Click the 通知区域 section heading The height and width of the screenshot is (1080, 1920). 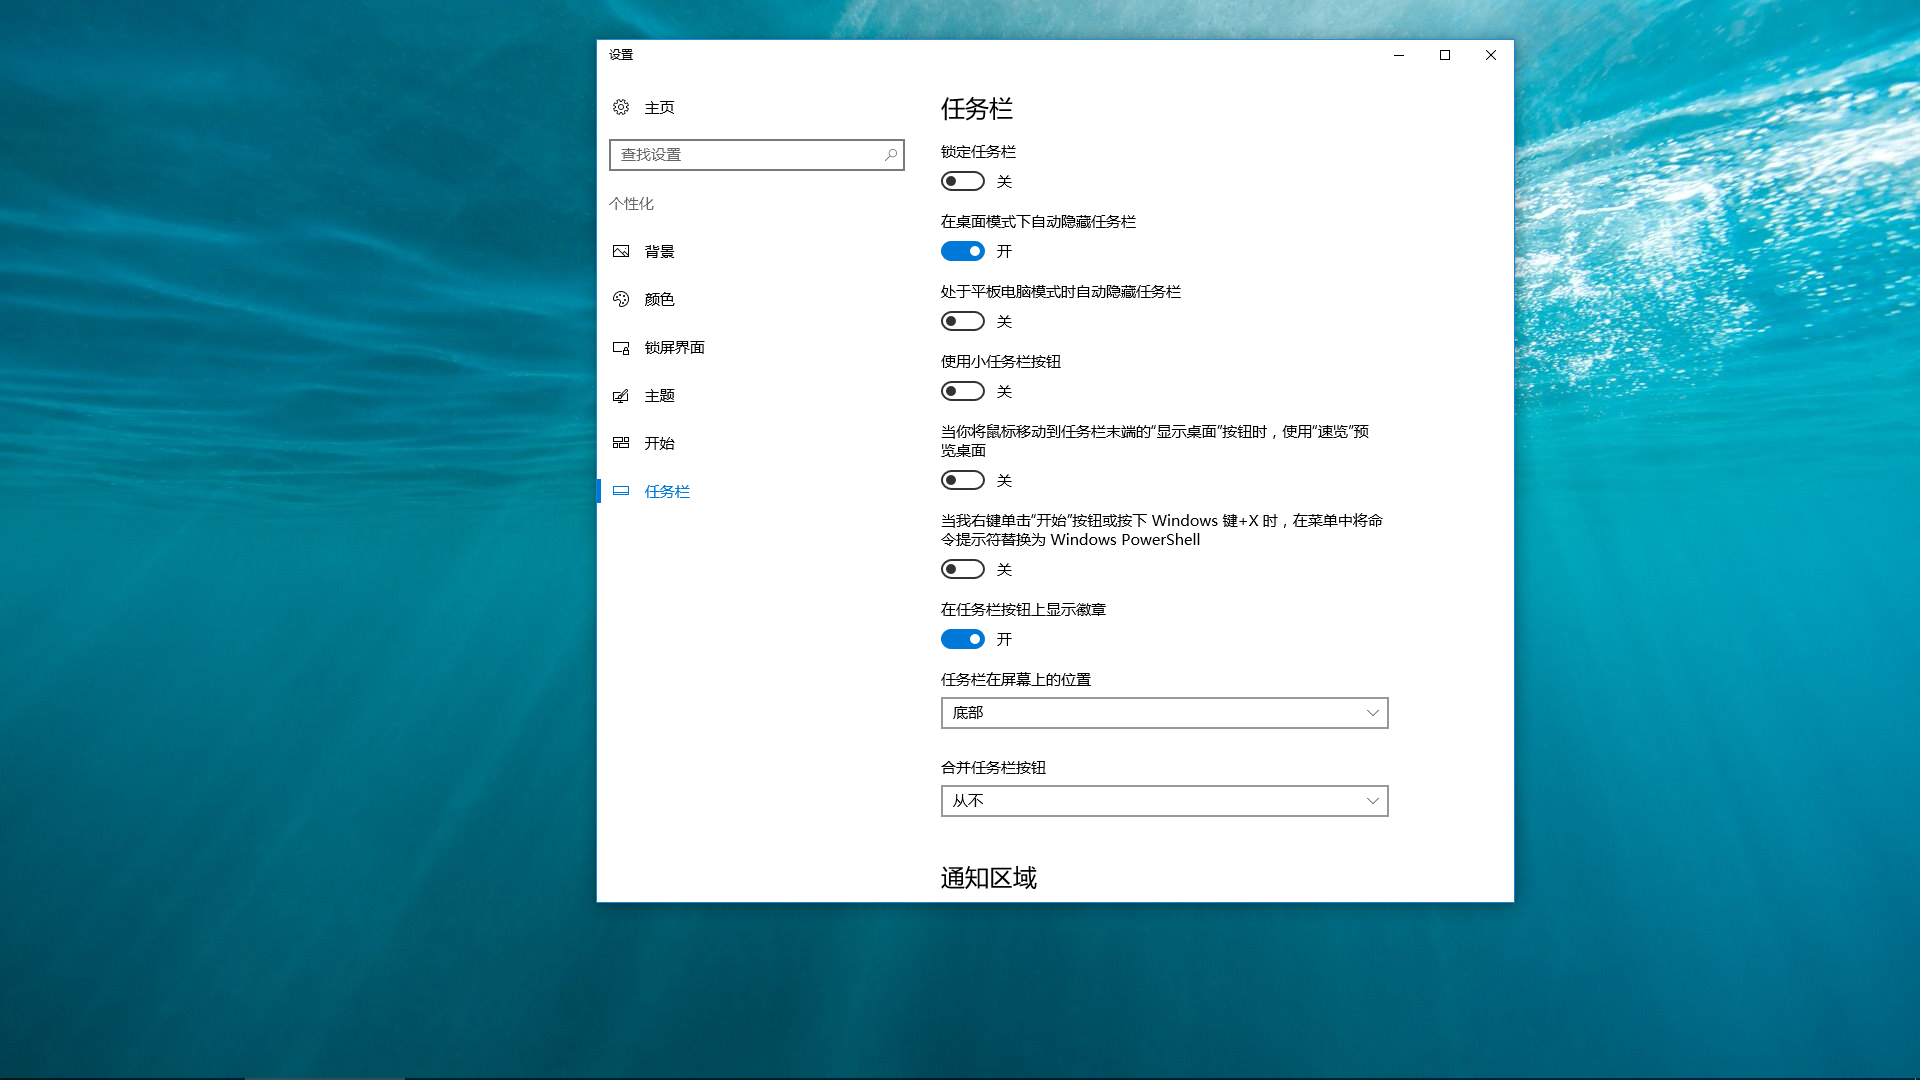[x=987, y=877]
